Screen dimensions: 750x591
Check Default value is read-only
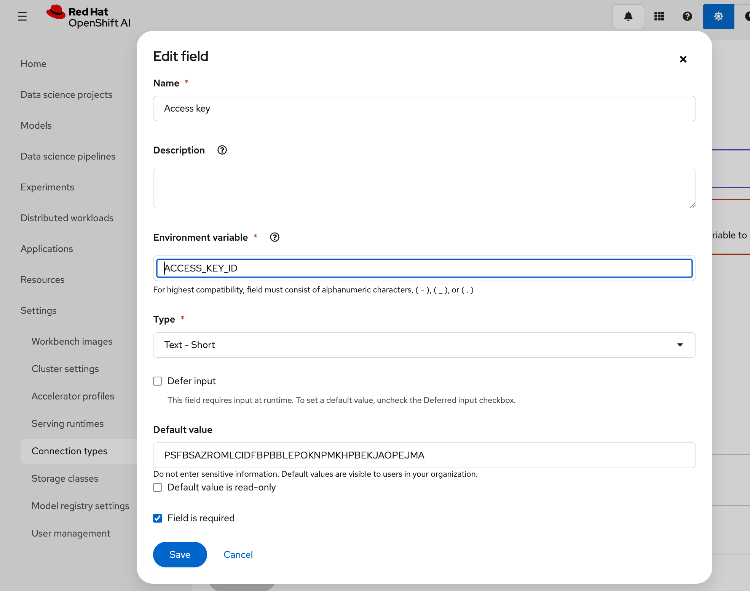pos(158,487)
